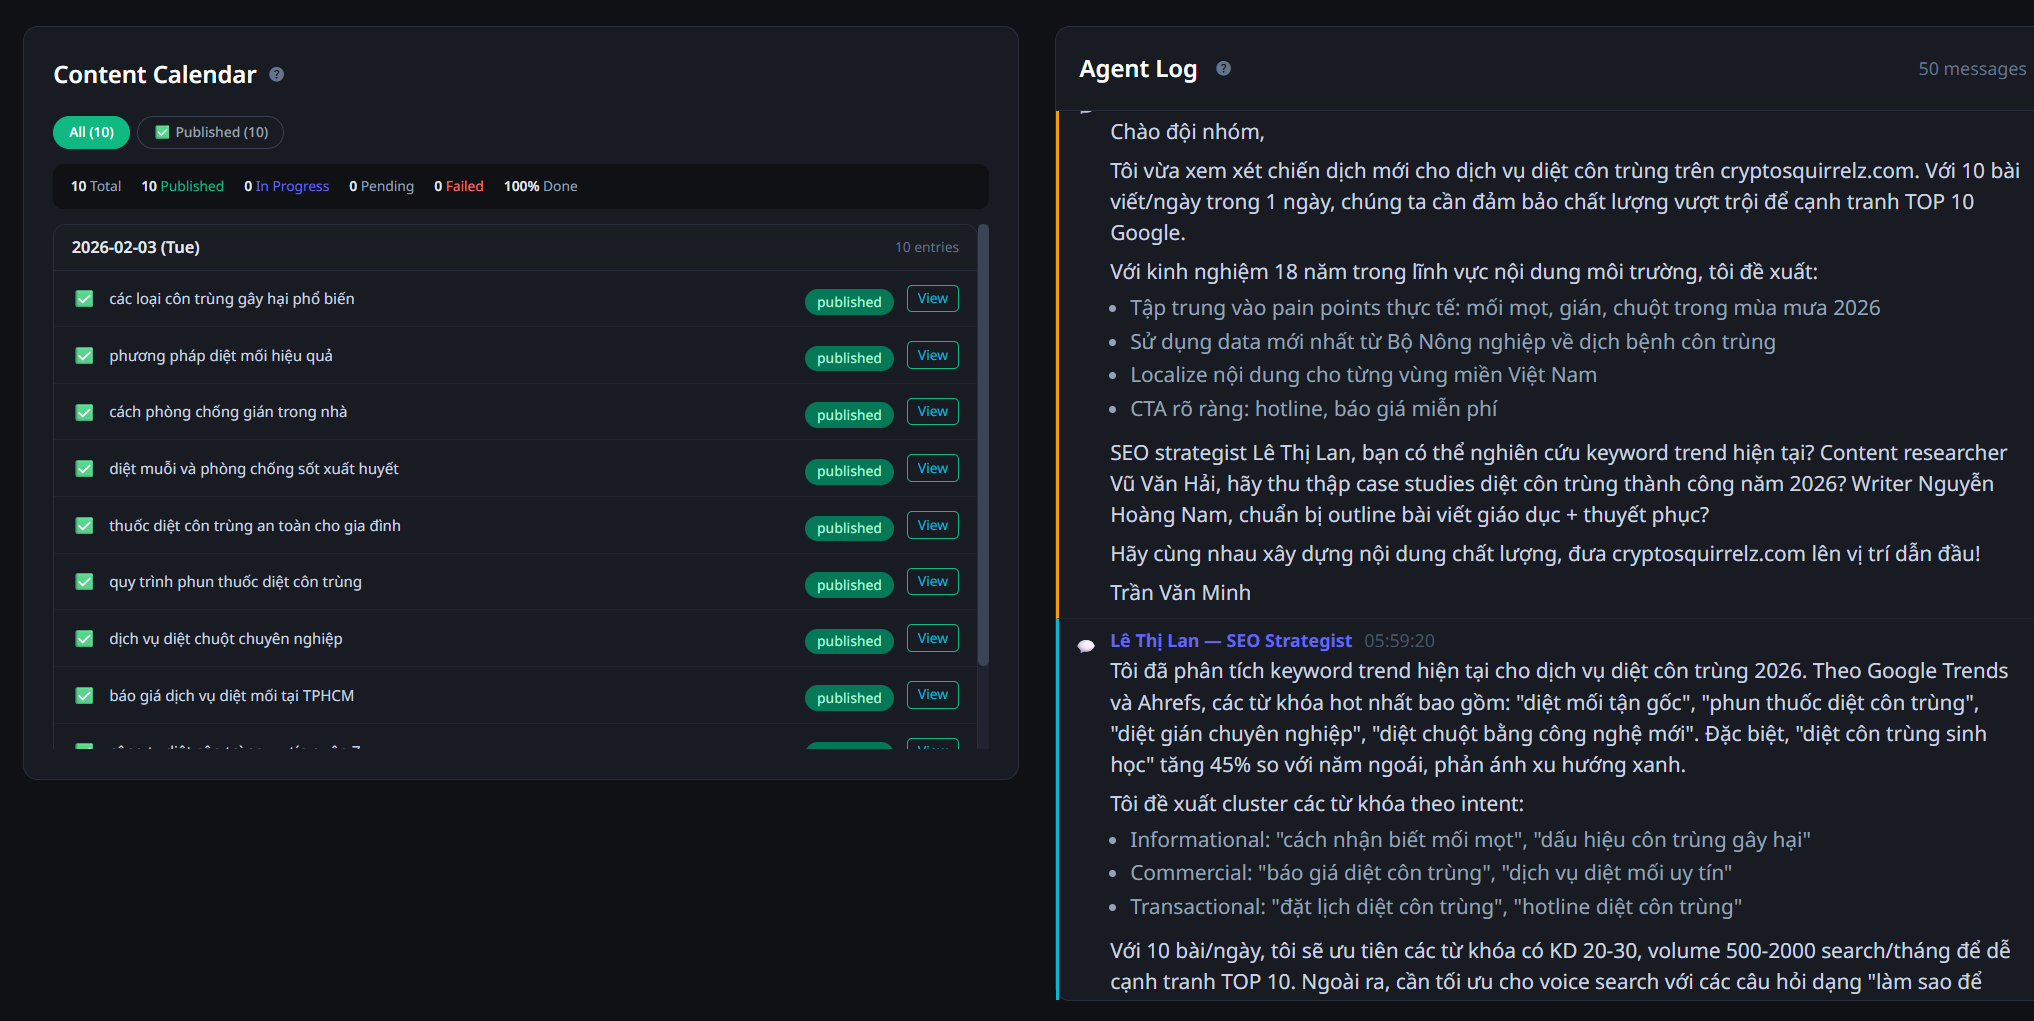Viewport: 2034px width, 1021px height.
Task: Collapse the '2026-02-03 (Tue)' date group
Action: tap(135, 247)
